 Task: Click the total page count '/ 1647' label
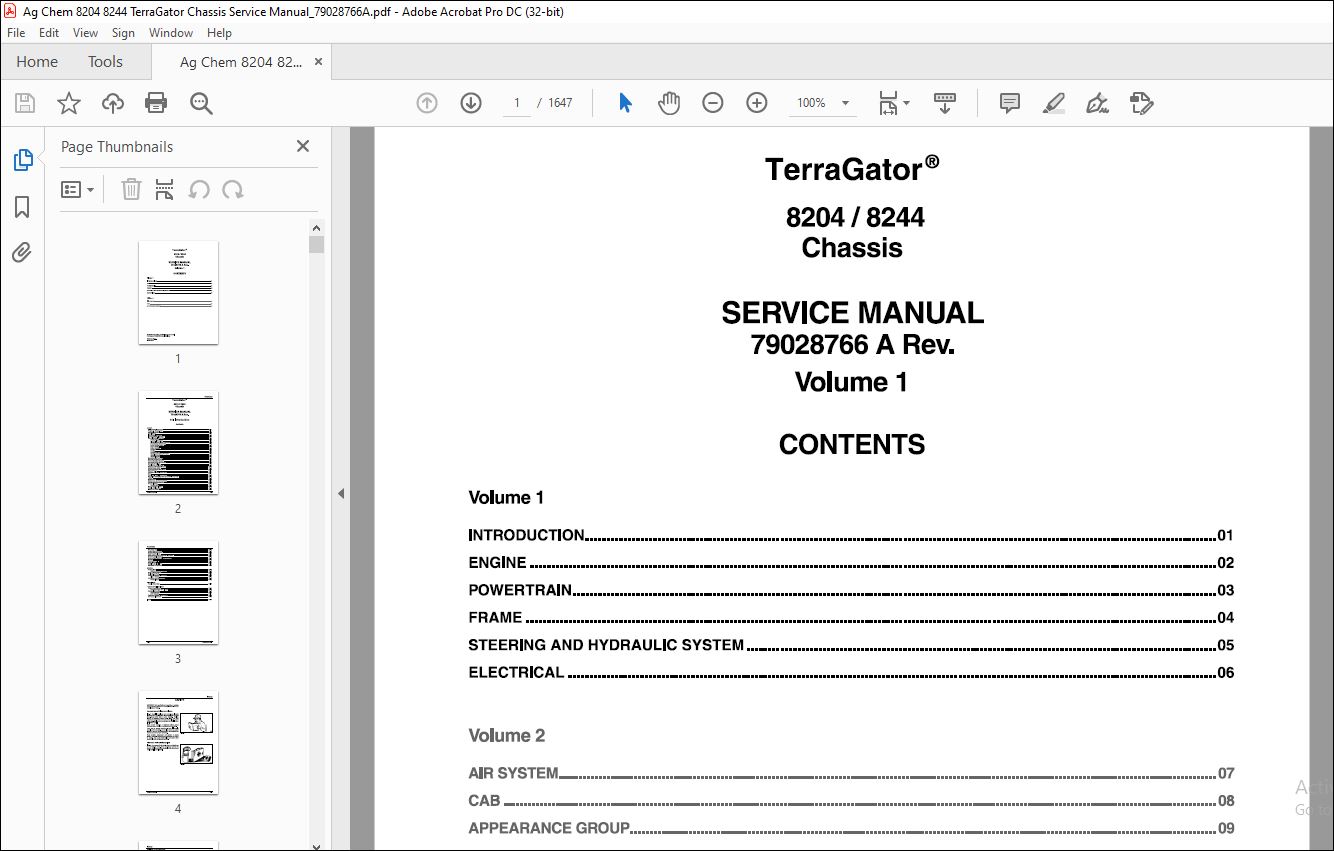(x=555, y=103)
